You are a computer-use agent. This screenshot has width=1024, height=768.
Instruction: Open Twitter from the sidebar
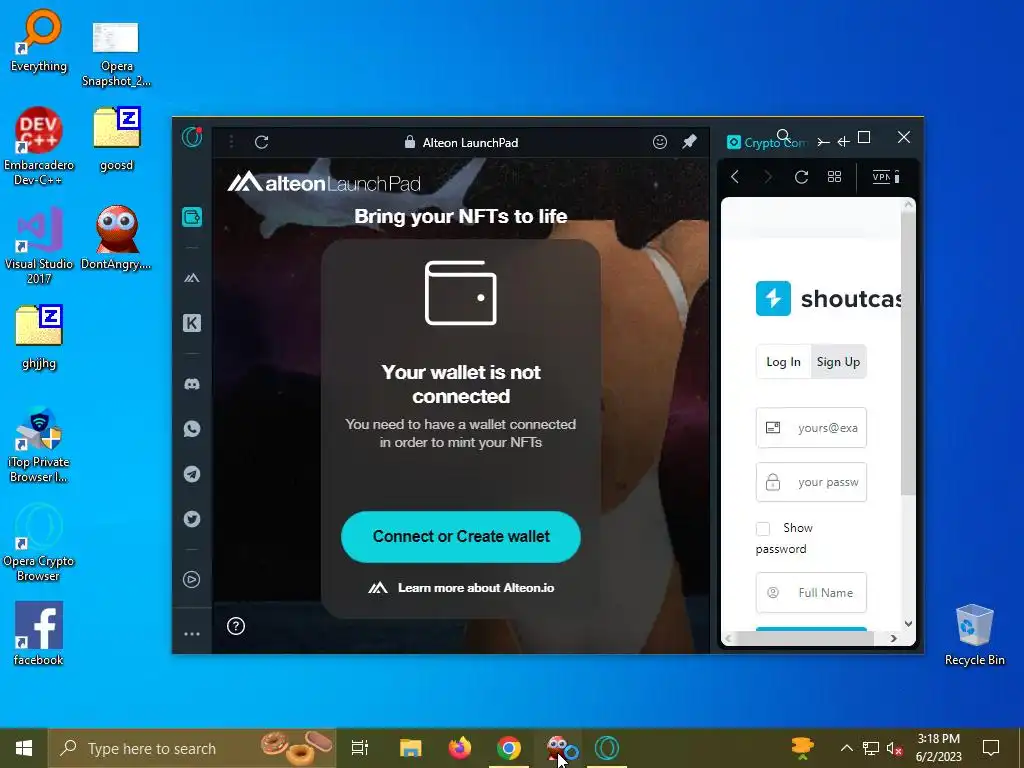[192, 519]
